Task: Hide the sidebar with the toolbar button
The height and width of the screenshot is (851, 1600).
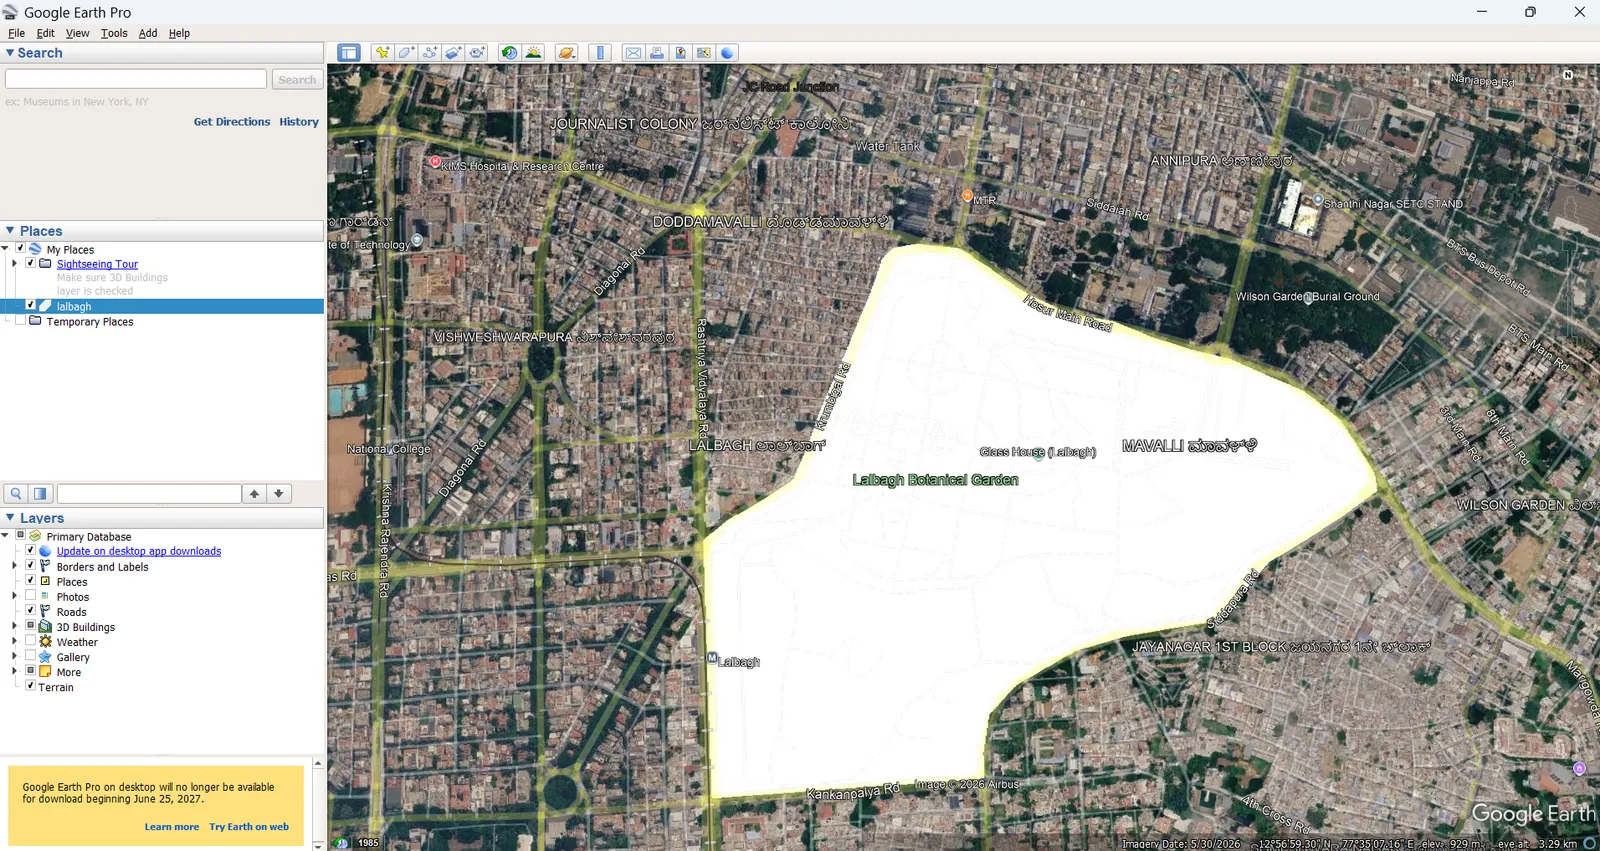Action: coord(348,53)
